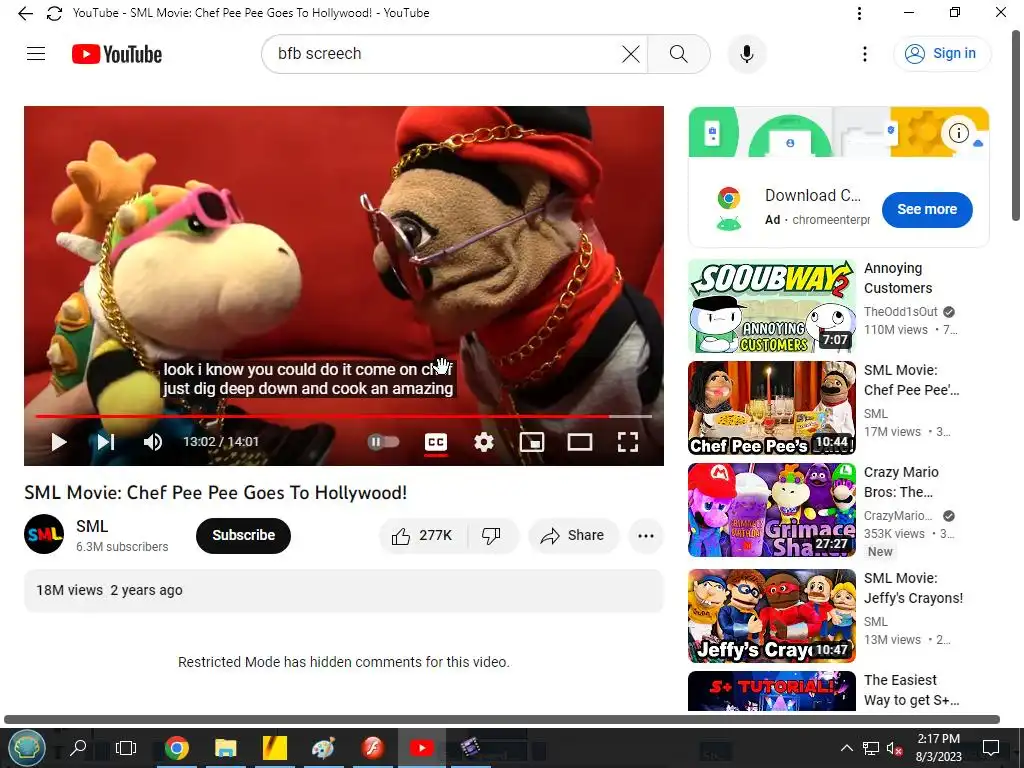
Task: Click the search magnifier button
Action: (x=679, y=54)
